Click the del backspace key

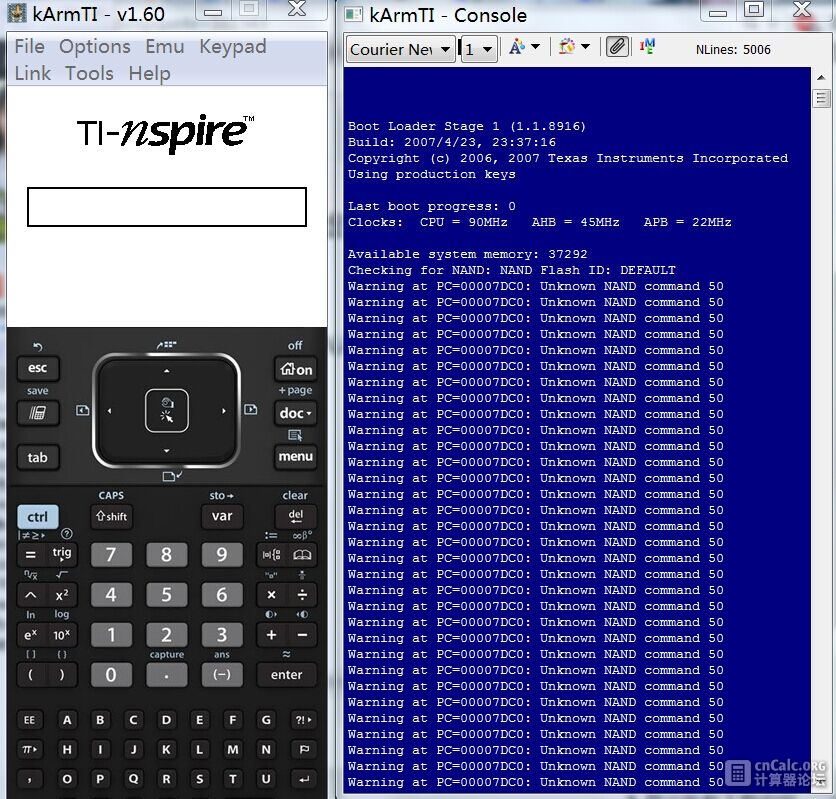(x=296, y=516)
